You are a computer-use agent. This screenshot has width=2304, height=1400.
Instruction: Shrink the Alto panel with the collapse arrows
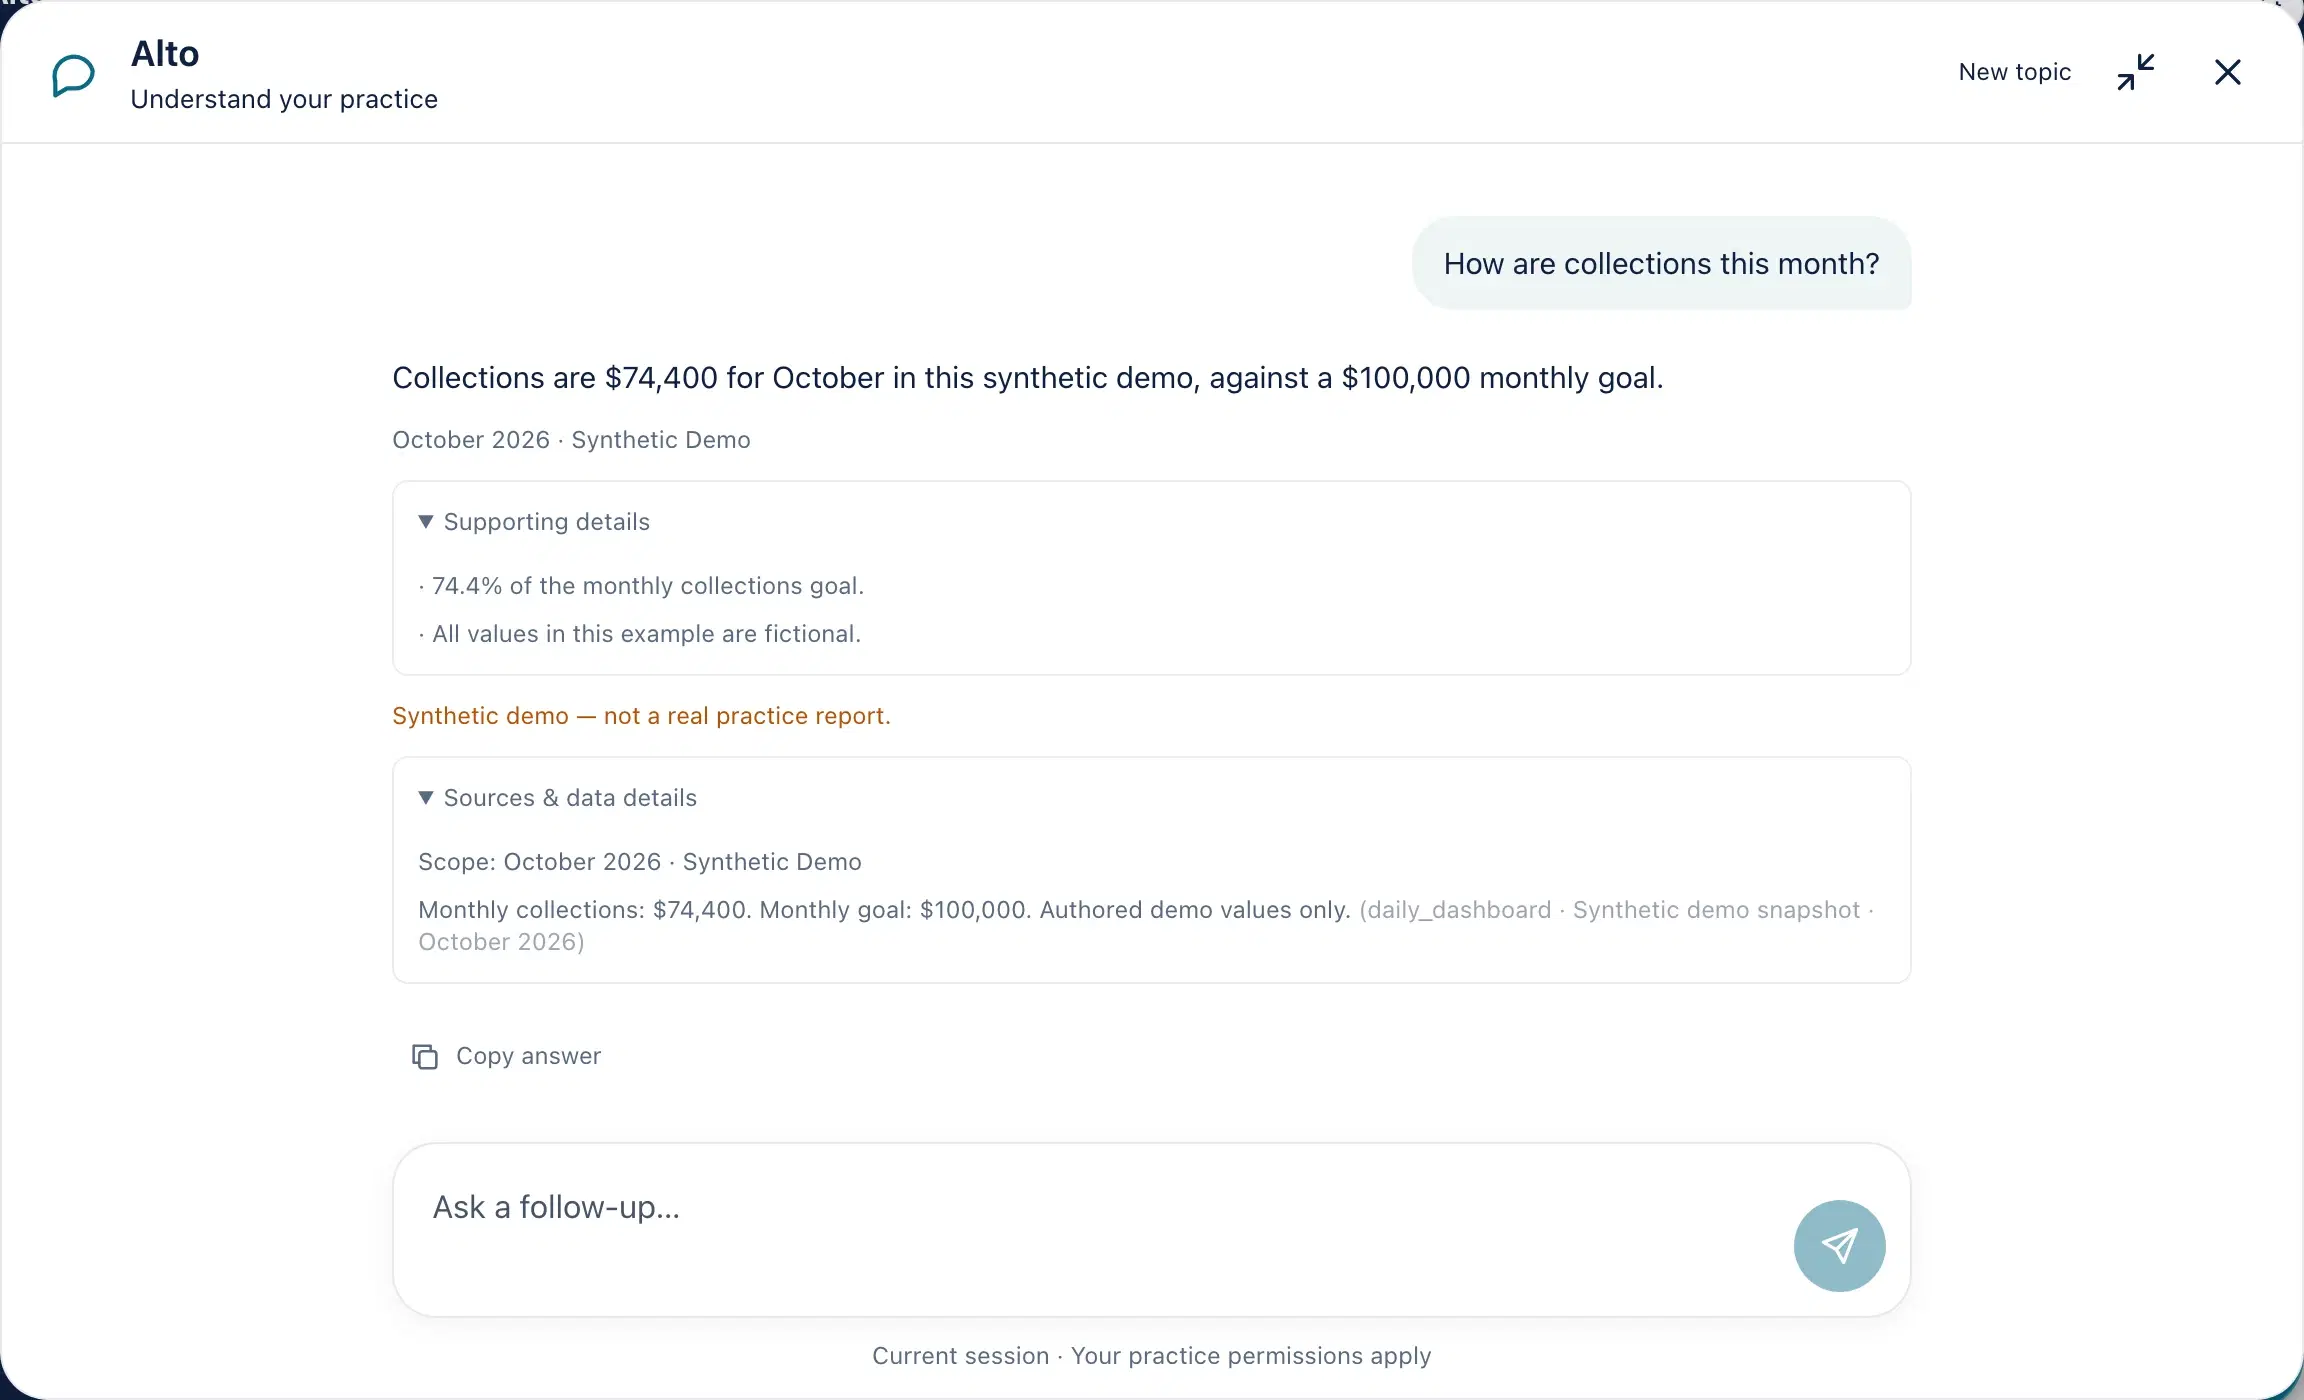click(x=2135, y=72)
